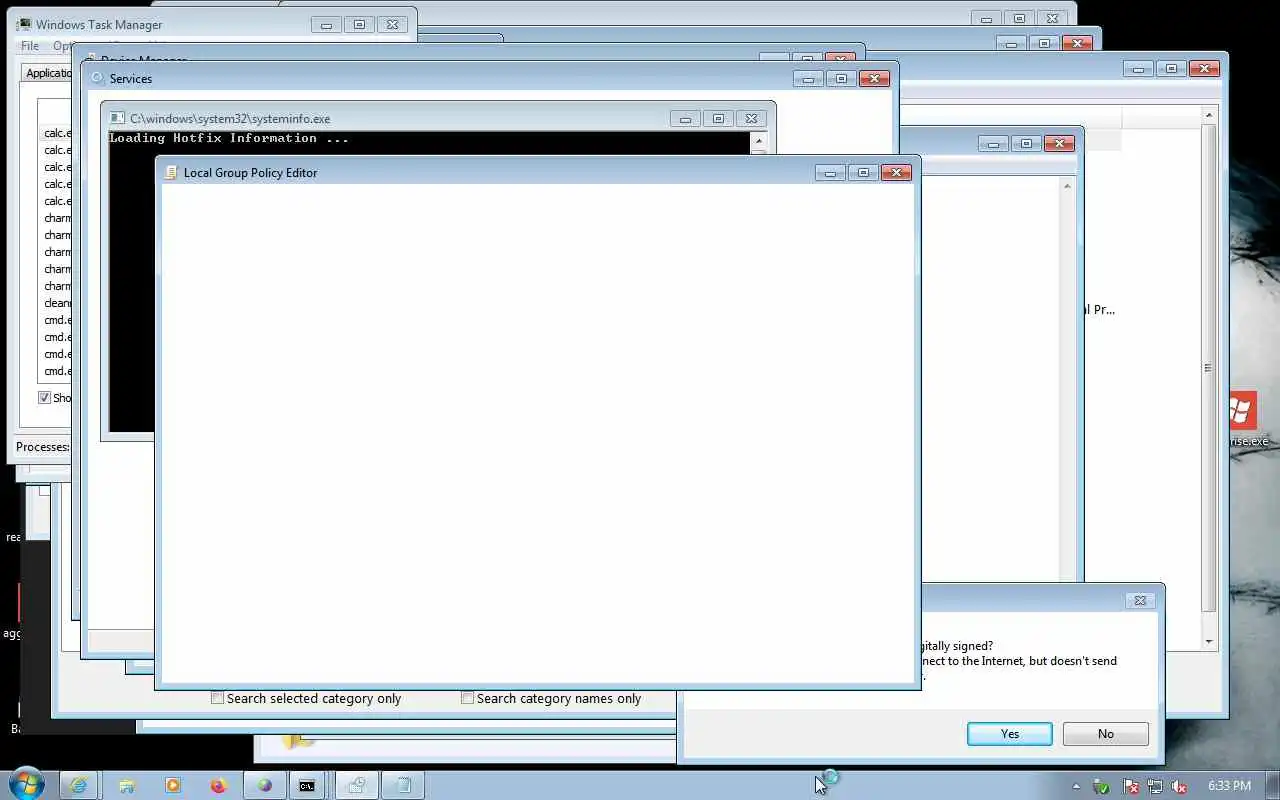Viewport: 1280px width, 800px height.
Task: Launch Internet Explorer from the taskbar
Action: 79,785
